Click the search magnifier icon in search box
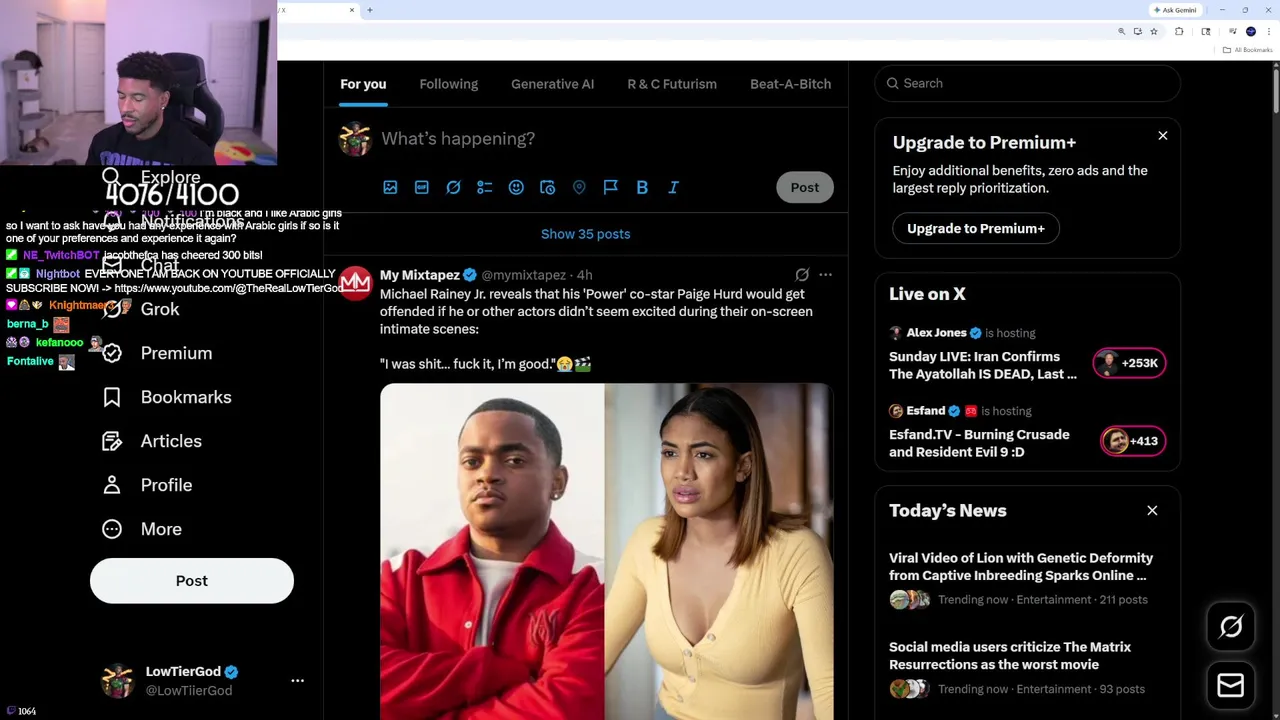Screen dimensions: 1280x720 click(x=892, y=83)
